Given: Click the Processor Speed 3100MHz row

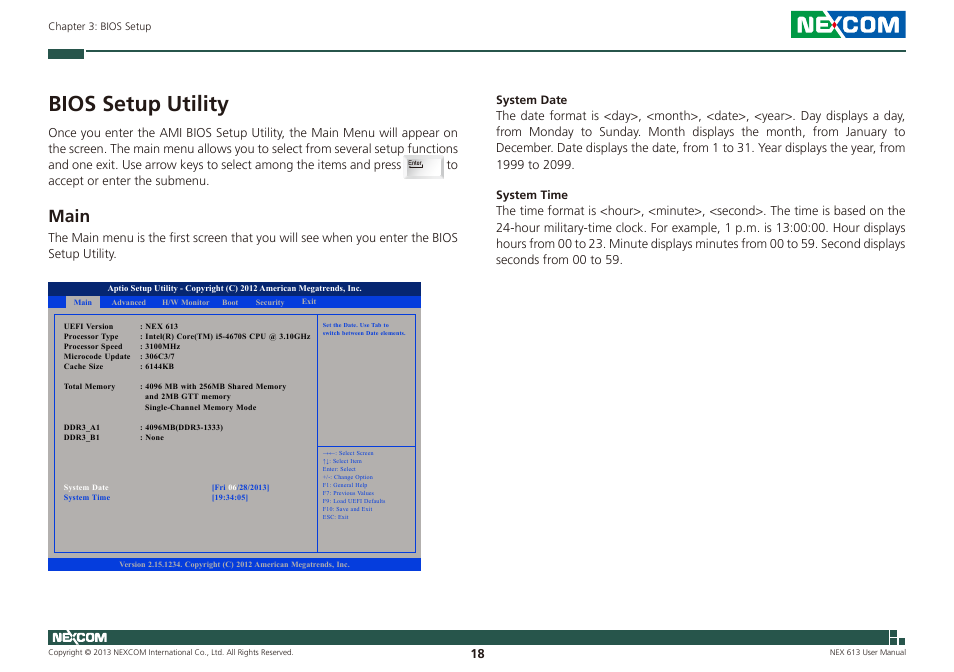Looking at the screenshot, I should click(x=122, y=347).
